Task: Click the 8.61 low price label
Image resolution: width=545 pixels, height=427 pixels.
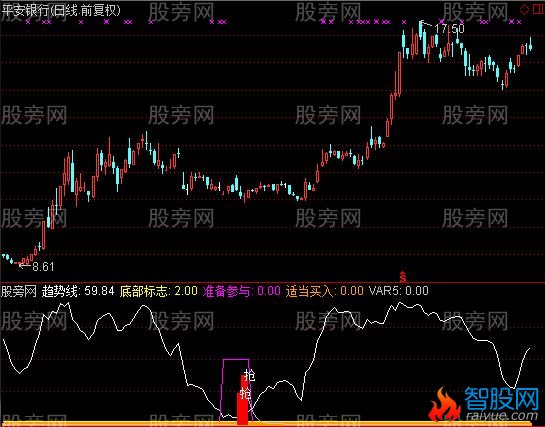Action: pos(43,267)
